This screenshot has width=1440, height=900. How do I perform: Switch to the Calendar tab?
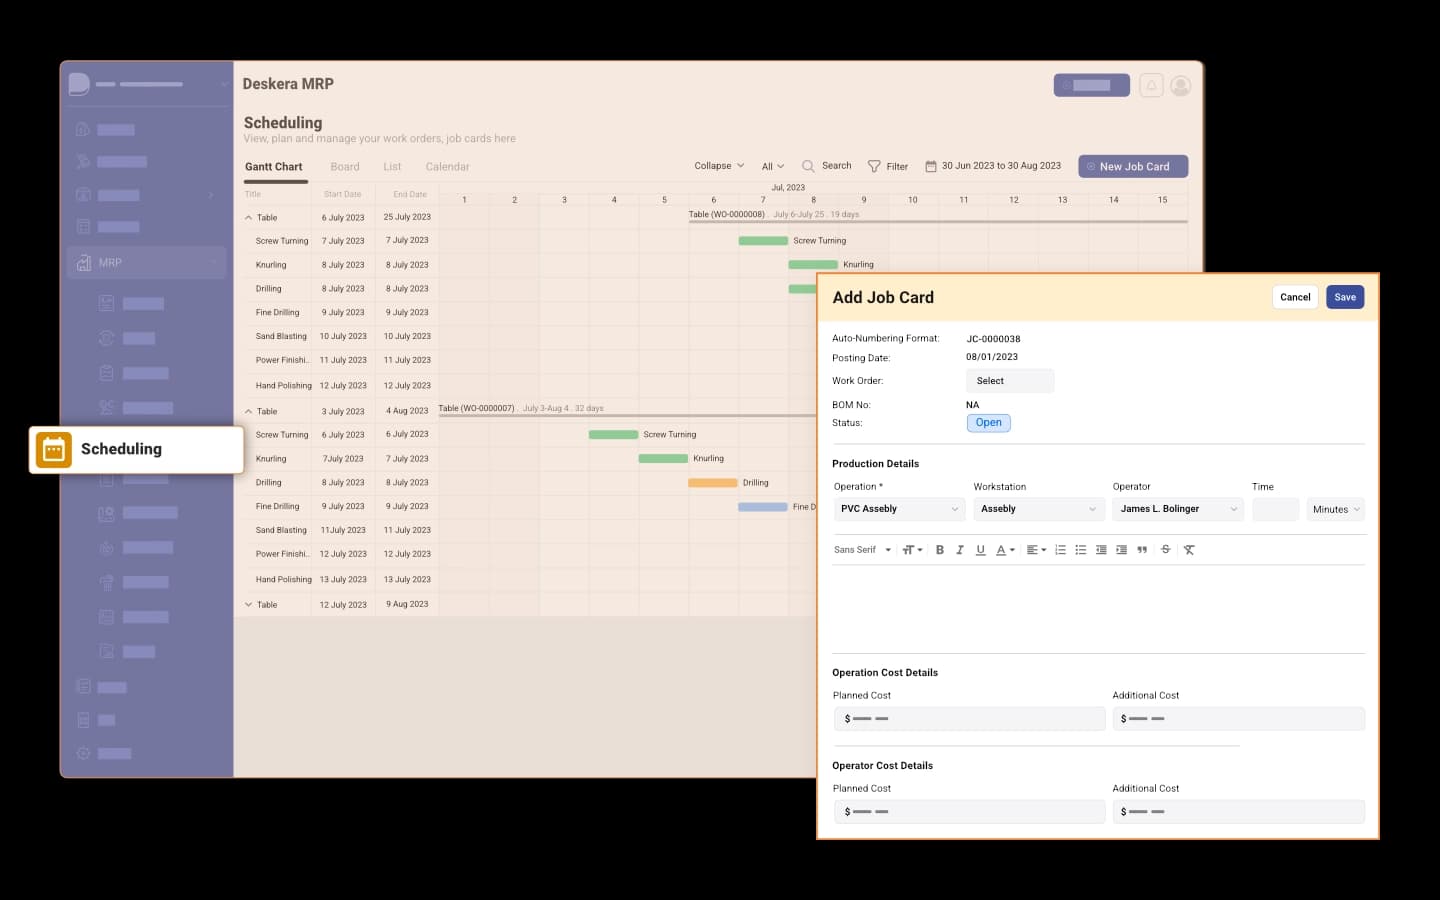(x=447, y=167)
